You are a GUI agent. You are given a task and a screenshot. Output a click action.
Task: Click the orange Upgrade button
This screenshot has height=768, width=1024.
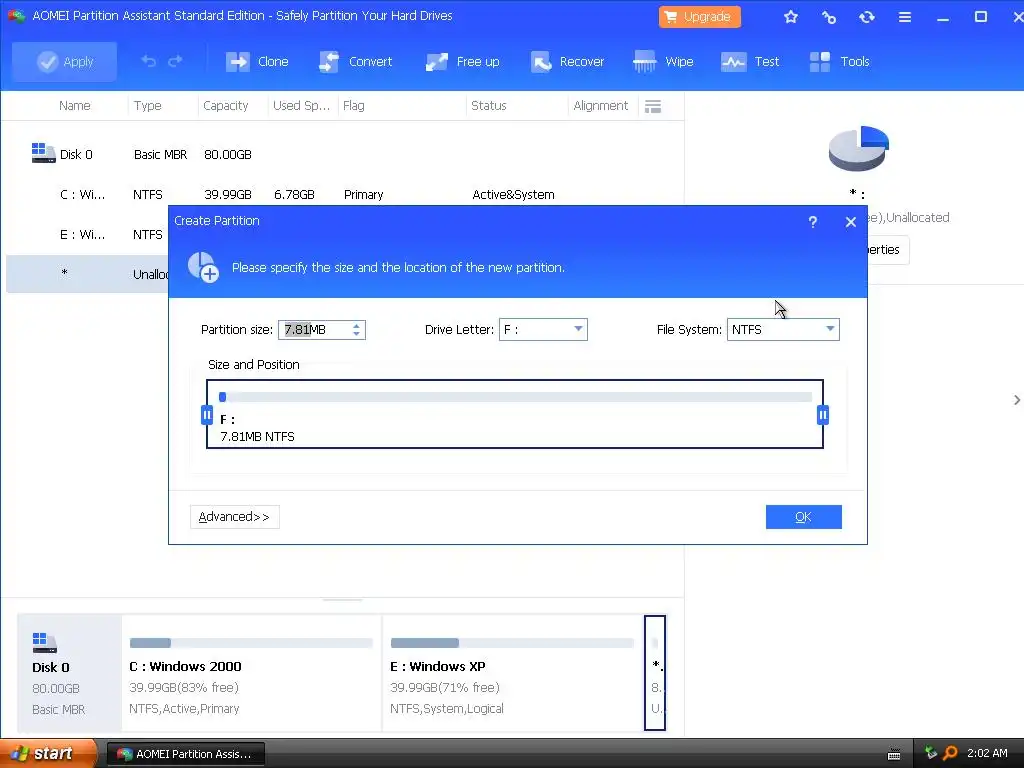pyautogui.click(x=699, y=17)
